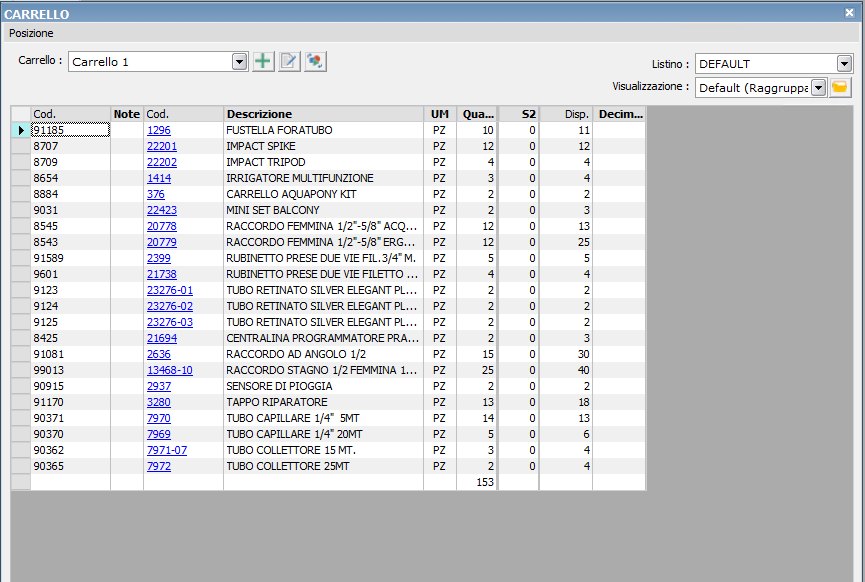This screenshot has height=582, width=865.
Task: Click description TUBO COLLETTORE 25MT
Action: pyautogui.click(x=288, y=466)
